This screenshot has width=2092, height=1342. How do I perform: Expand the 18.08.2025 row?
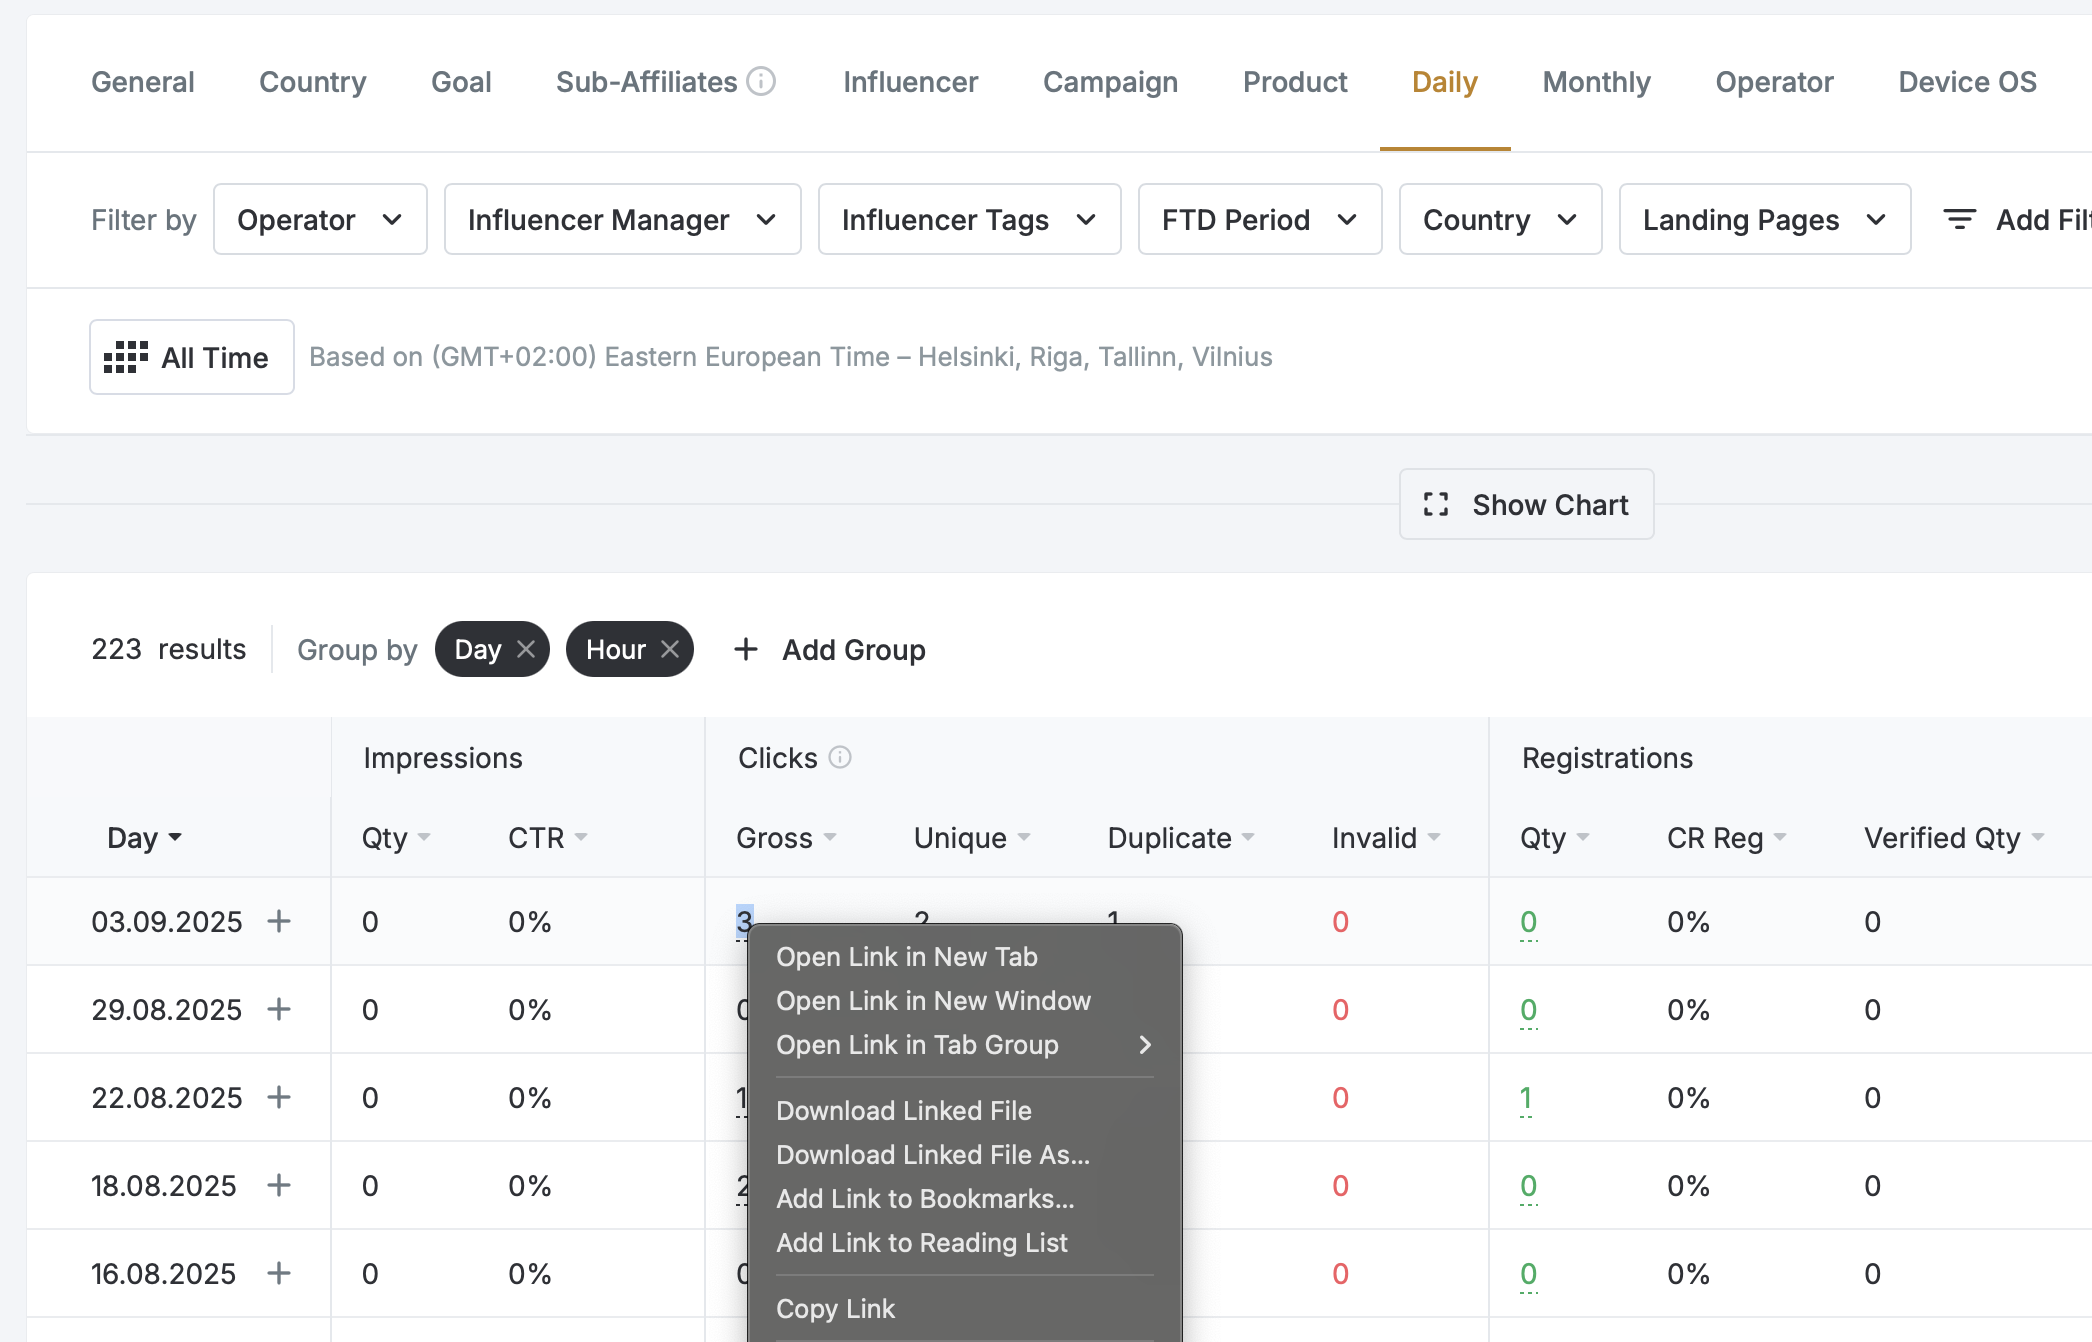[x=279, y=1185]
